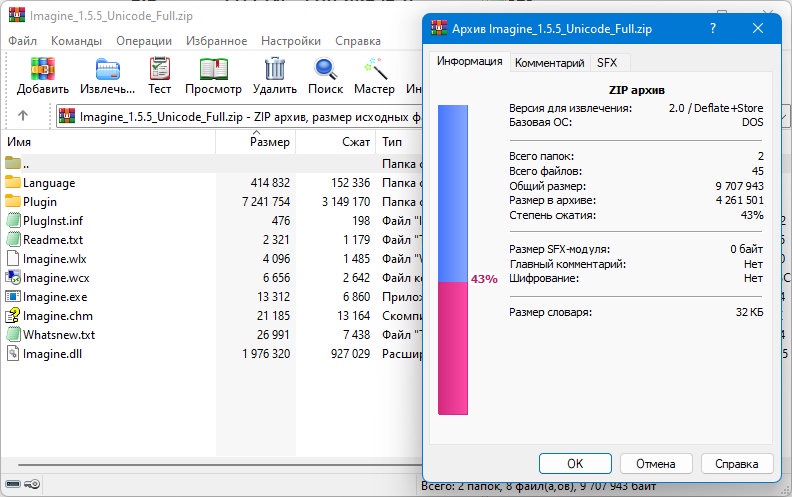This screenshot has width=792, height=497.
Task: Run the Тест archive check icon
Action: (x=160, y=69)
